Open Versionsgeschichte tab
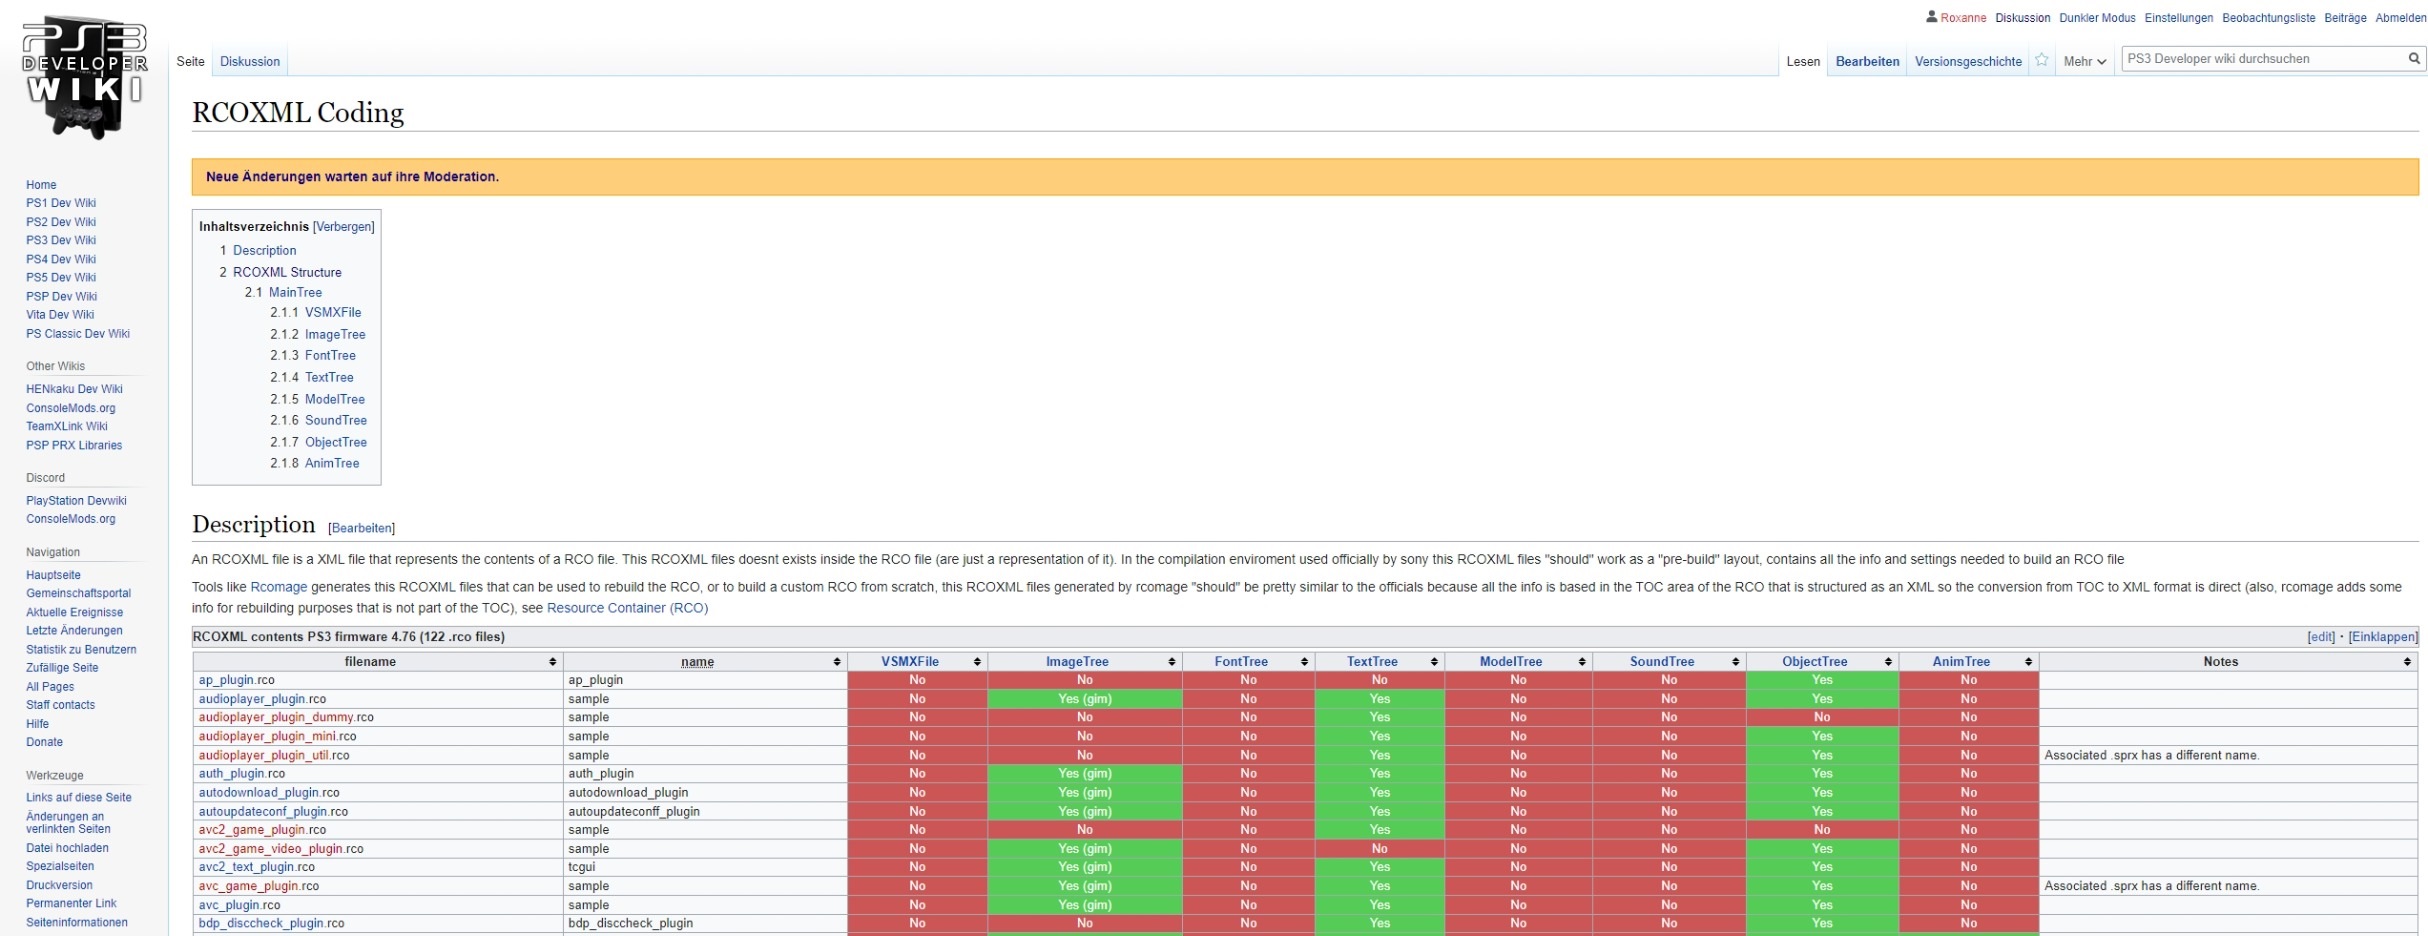The height and width of the screenshot is (936, 2428). (1968, 61)
